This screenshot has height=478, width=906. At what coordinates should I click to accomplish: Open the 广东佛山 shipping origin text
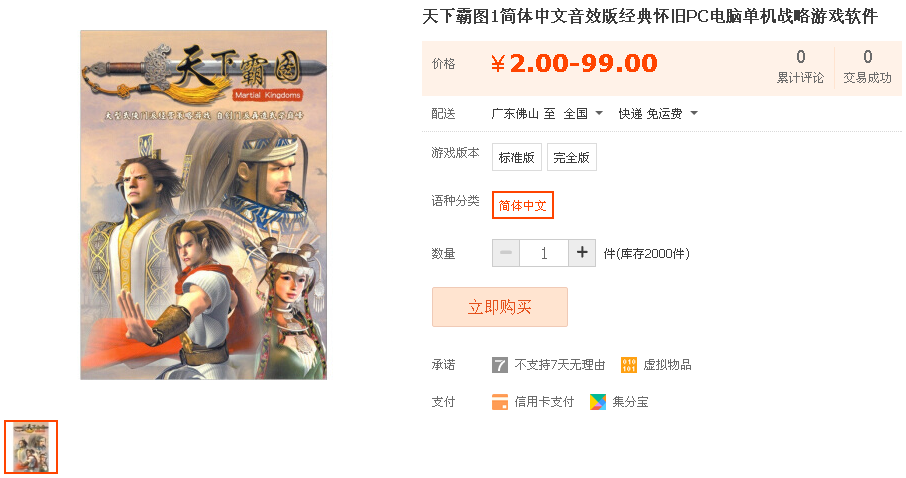515,114
